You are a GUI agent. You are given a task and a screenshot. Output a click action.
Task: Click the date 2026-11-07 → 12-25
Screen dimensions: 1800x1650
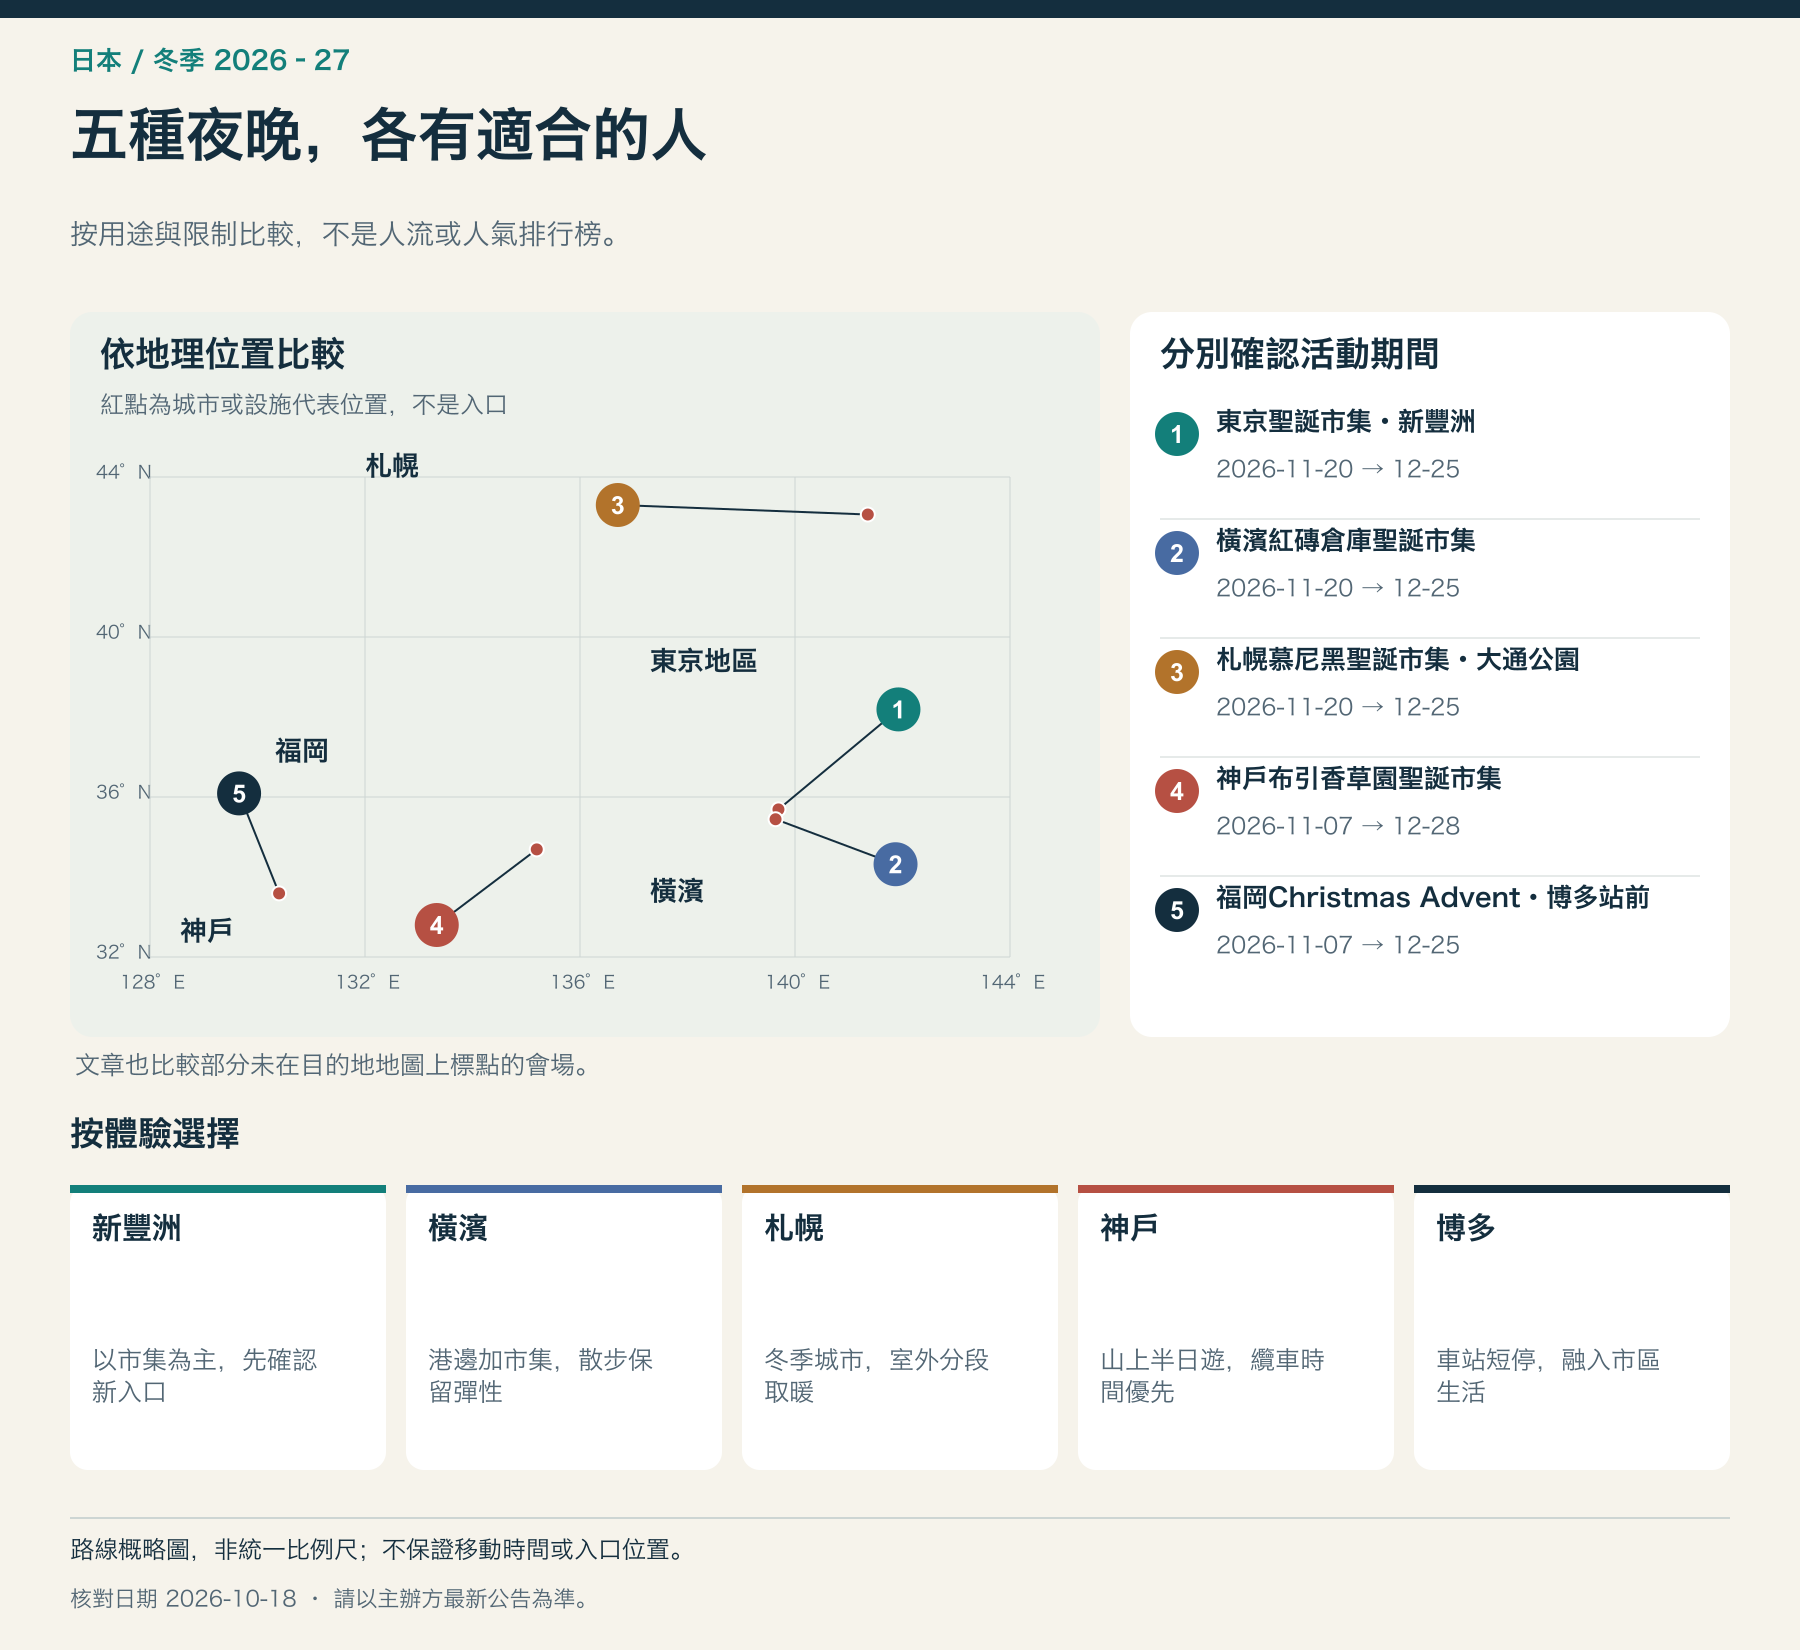tap(1338, 945)
